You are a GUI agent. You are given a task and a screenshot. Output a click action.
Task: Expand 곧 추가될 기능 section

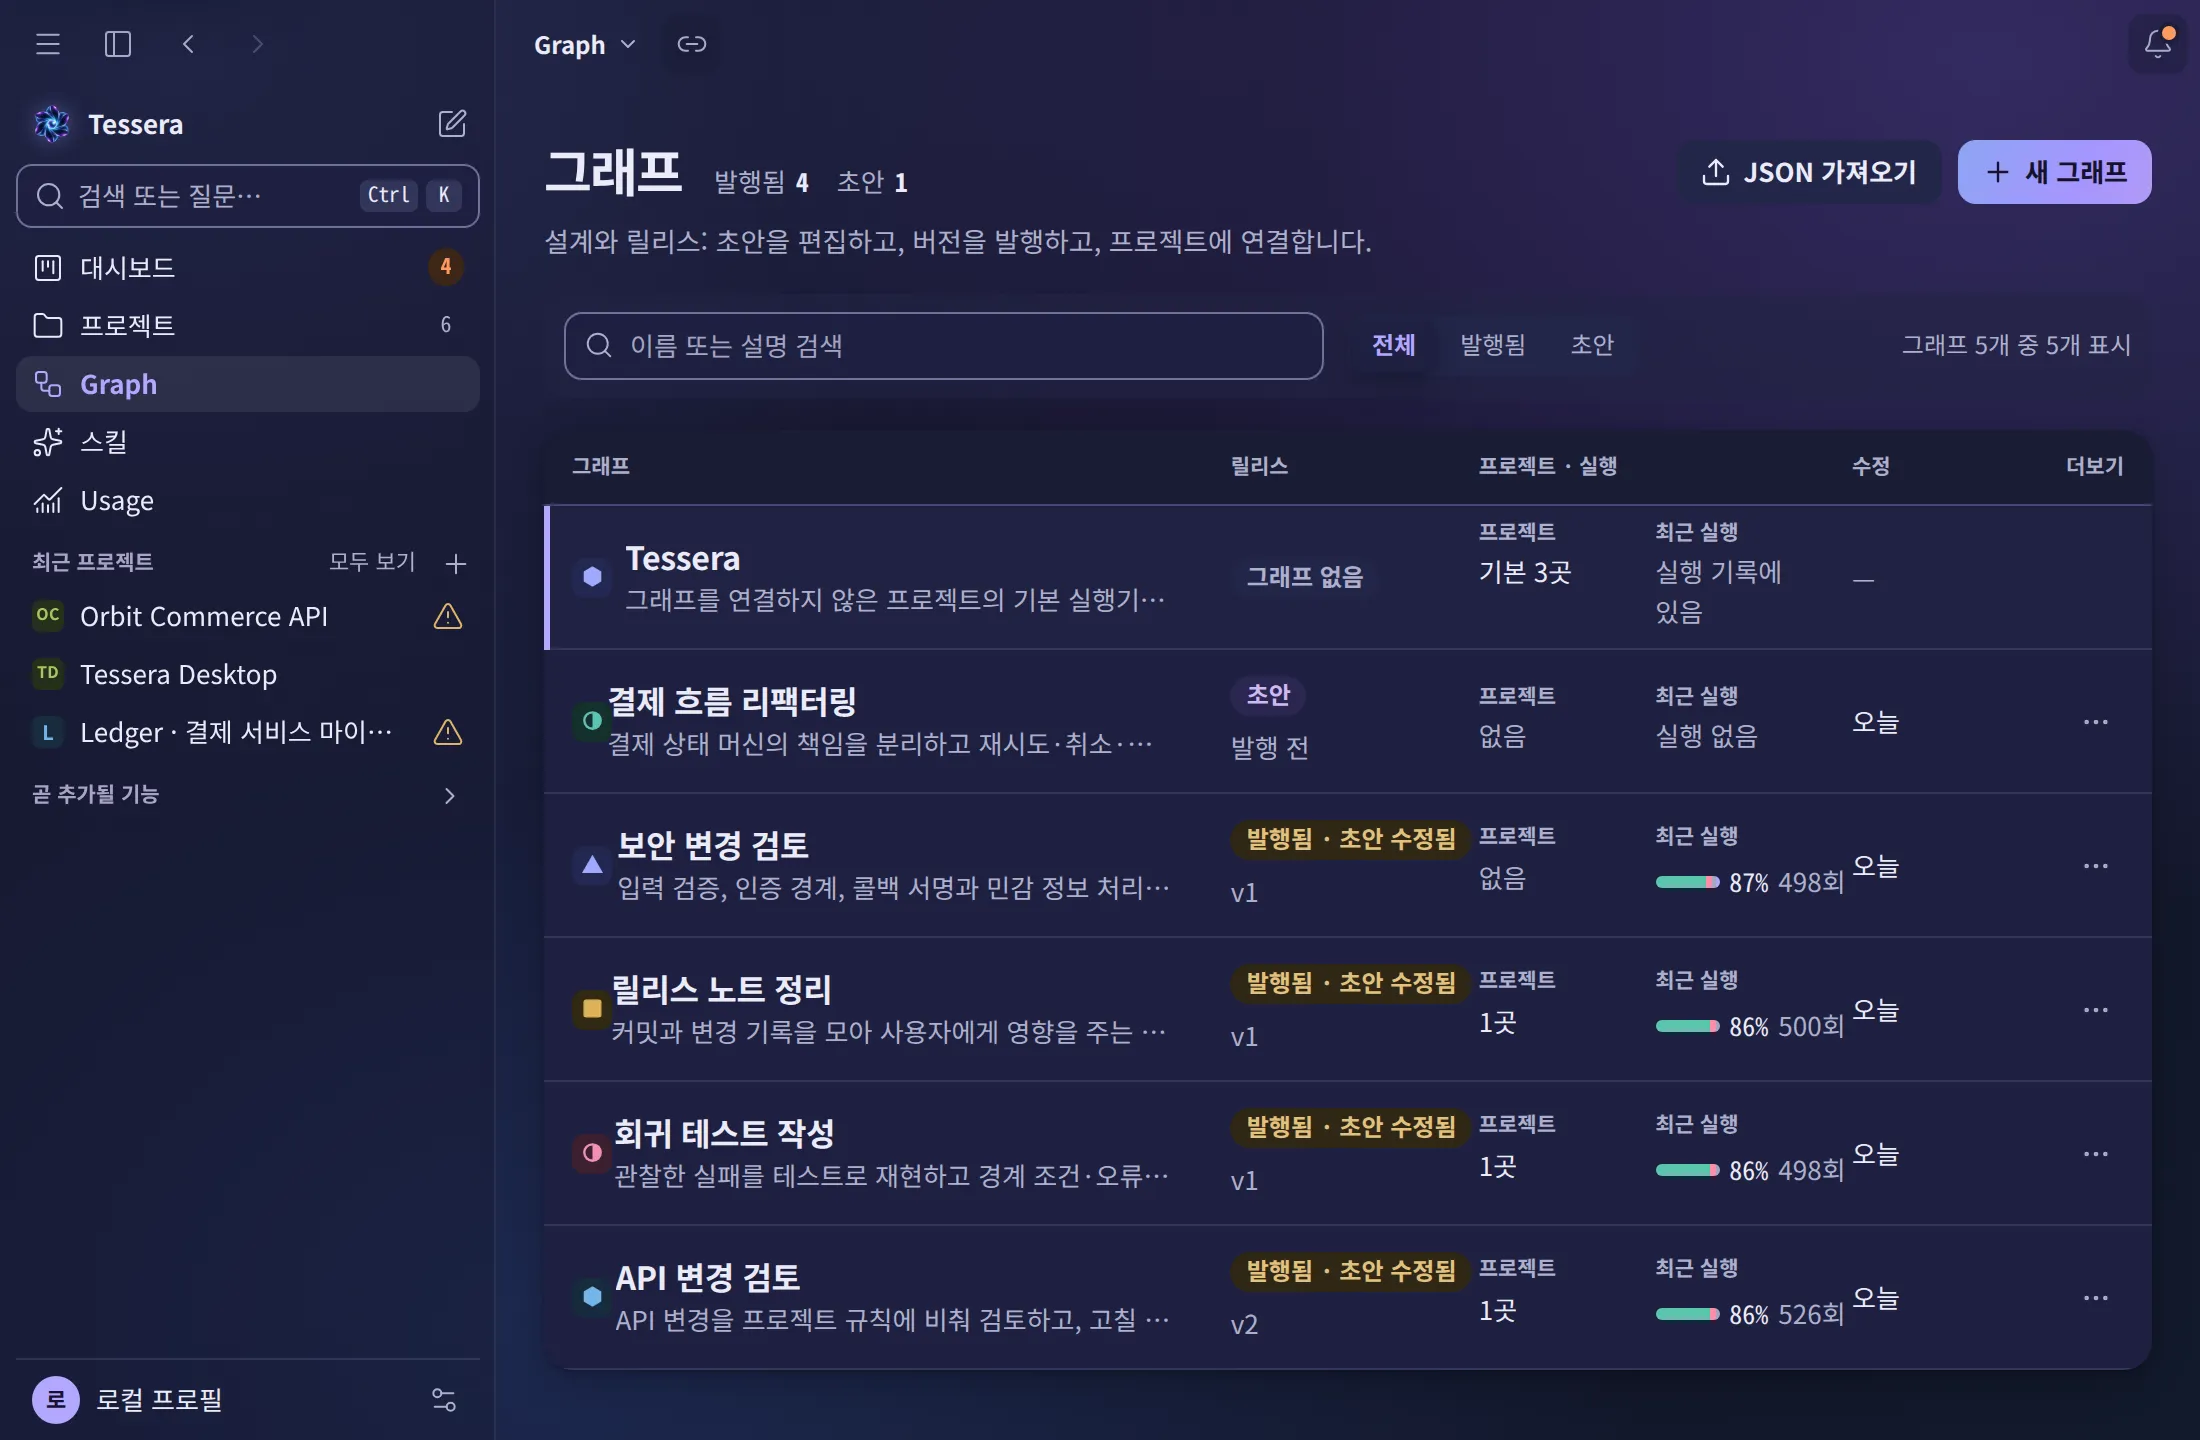point(248,795)
